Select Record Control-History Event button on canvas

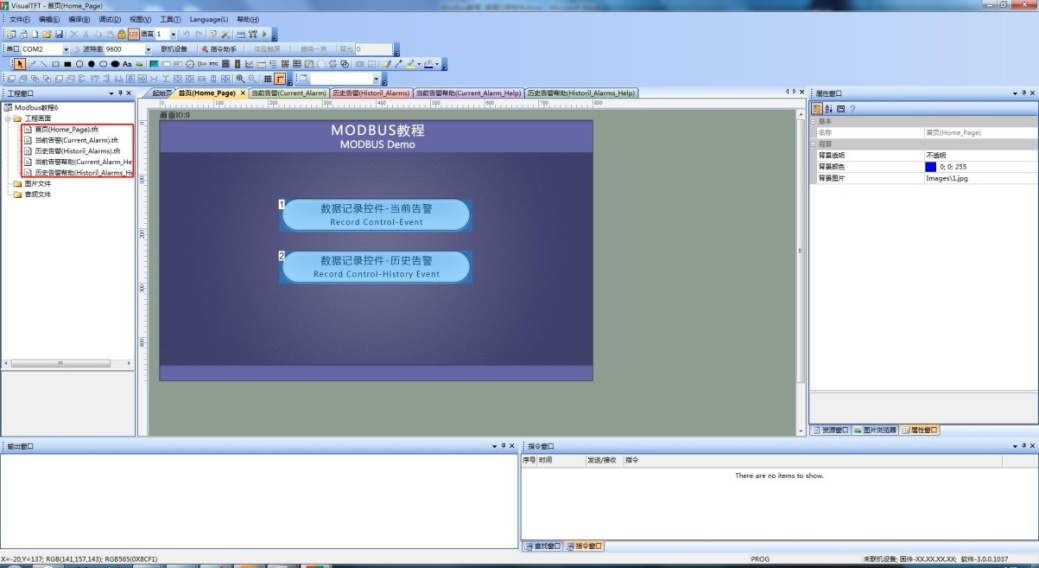pyautogui.click(x=376, y=267)
